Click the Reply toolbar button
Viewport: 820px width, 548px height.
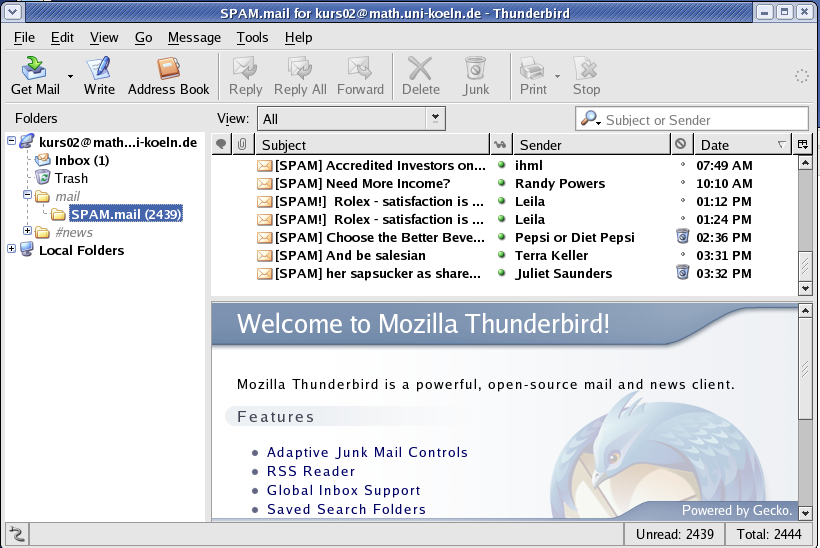[x=245, y=75]
